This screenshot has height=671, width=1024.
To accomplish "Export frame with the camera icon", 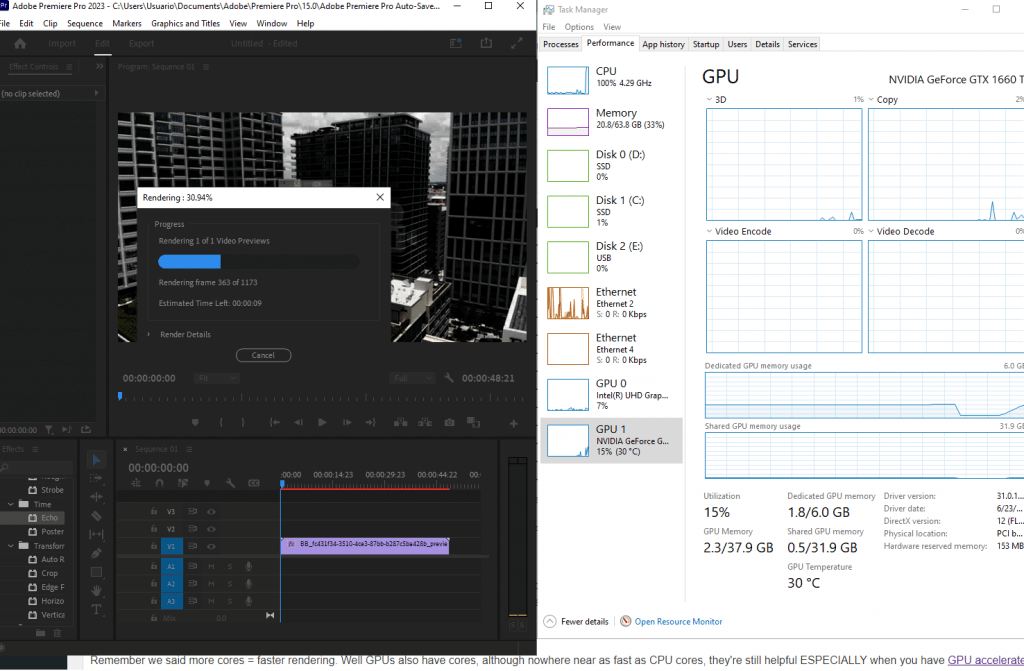I will click(x=449, y=423).
